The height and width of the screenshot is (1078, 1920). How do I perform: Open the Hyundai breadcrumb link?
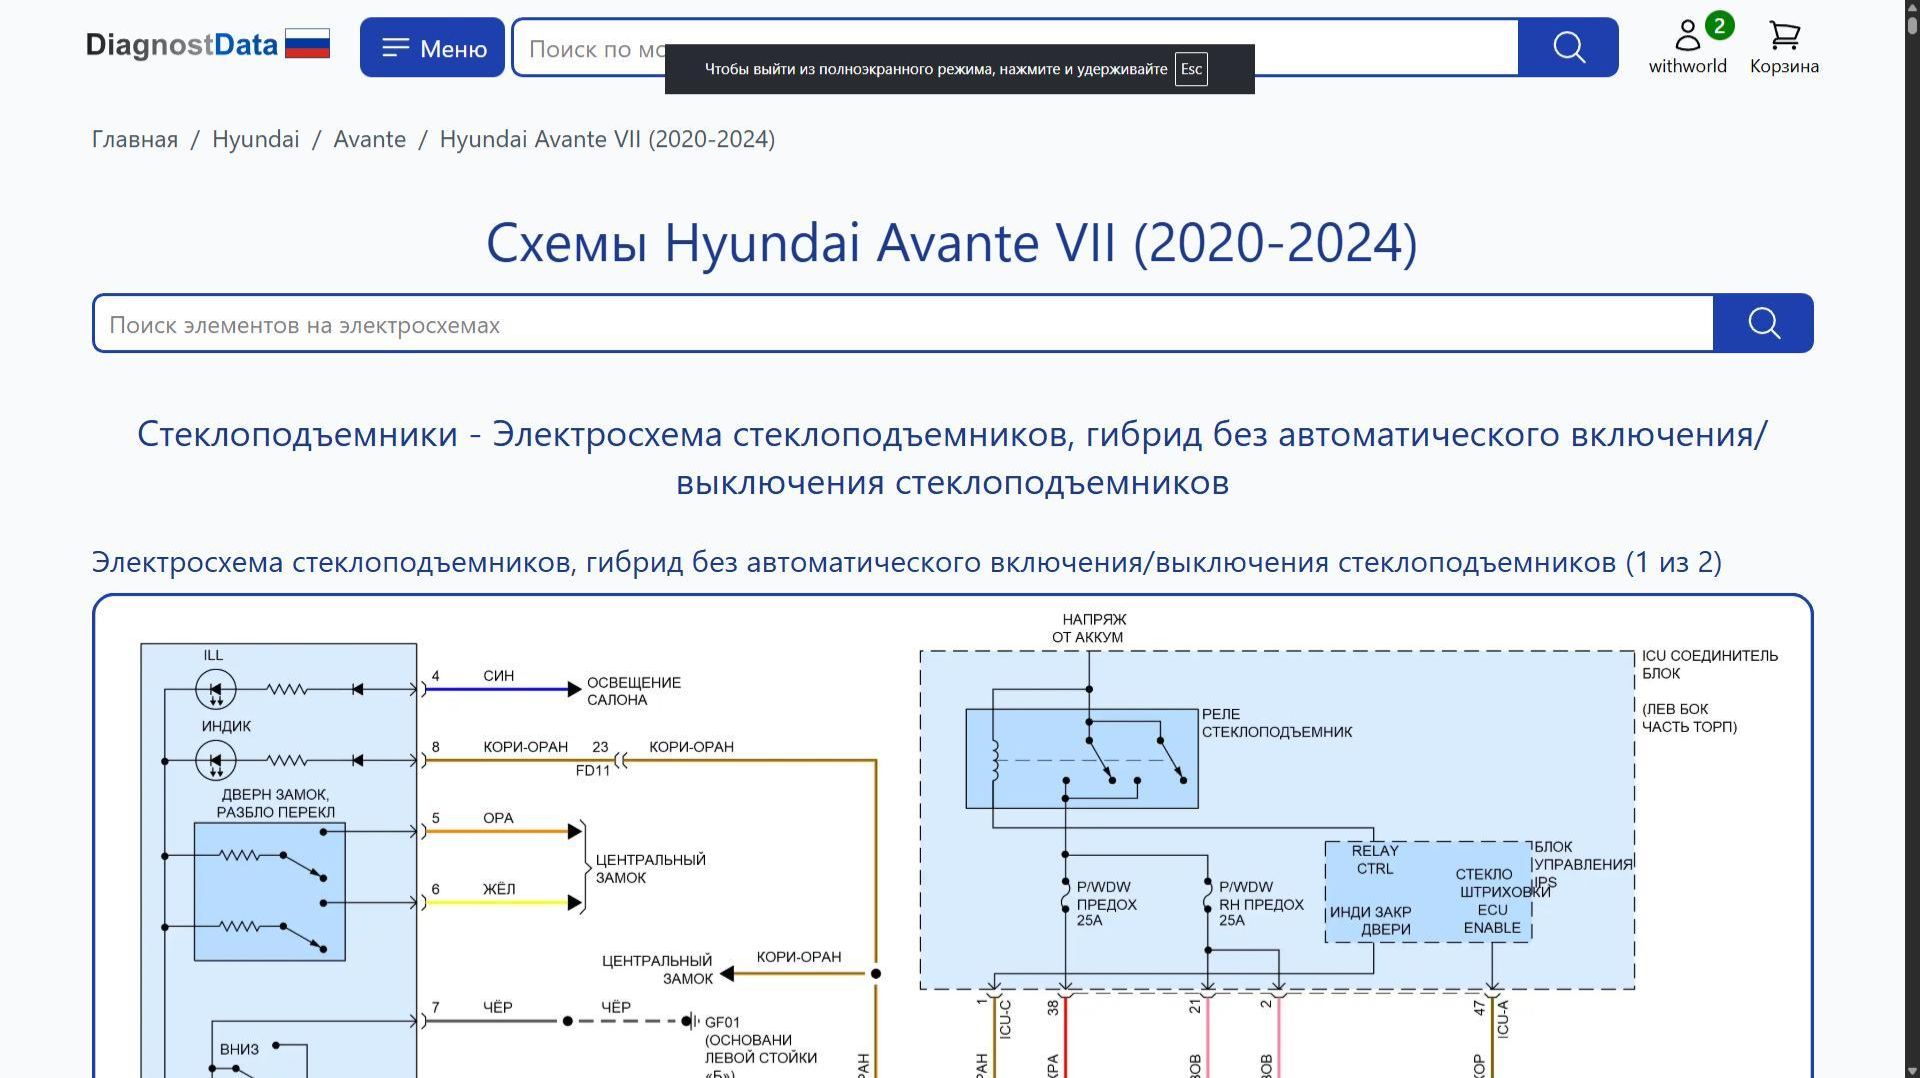[x=255, y=139]
